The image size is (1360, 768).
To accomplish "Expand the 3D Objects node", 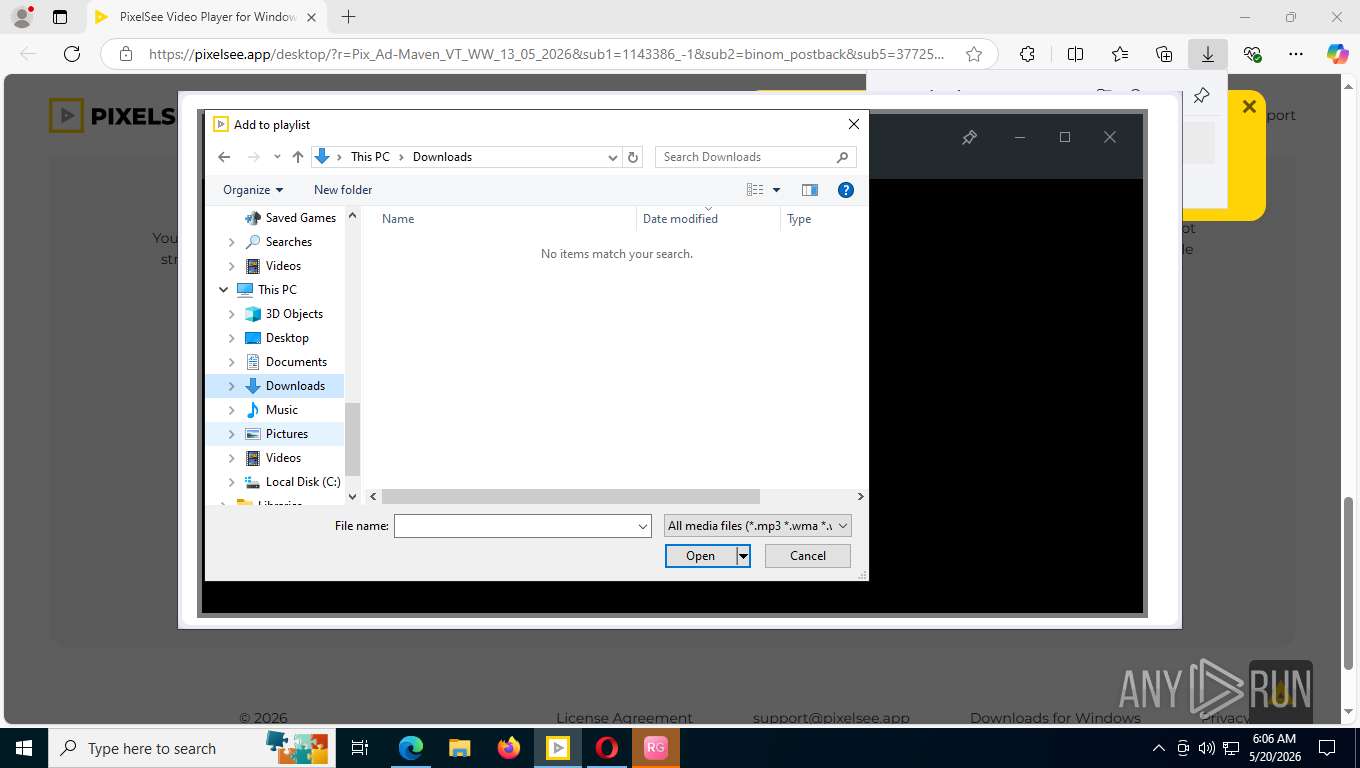I will (232, 314).
